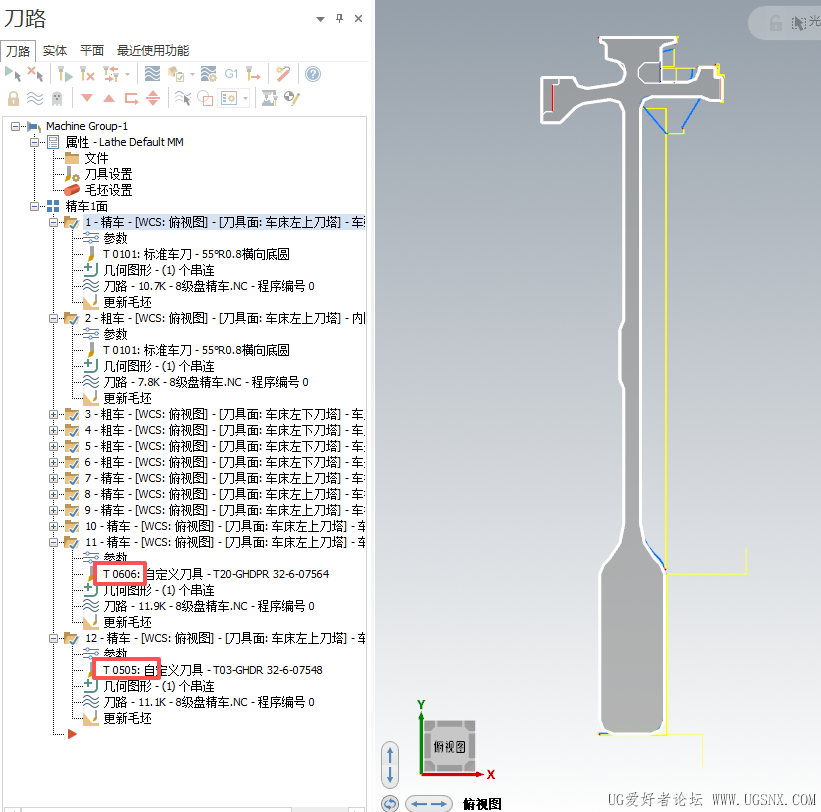Open dropdown beside Verify icon

tap(192, 74)
